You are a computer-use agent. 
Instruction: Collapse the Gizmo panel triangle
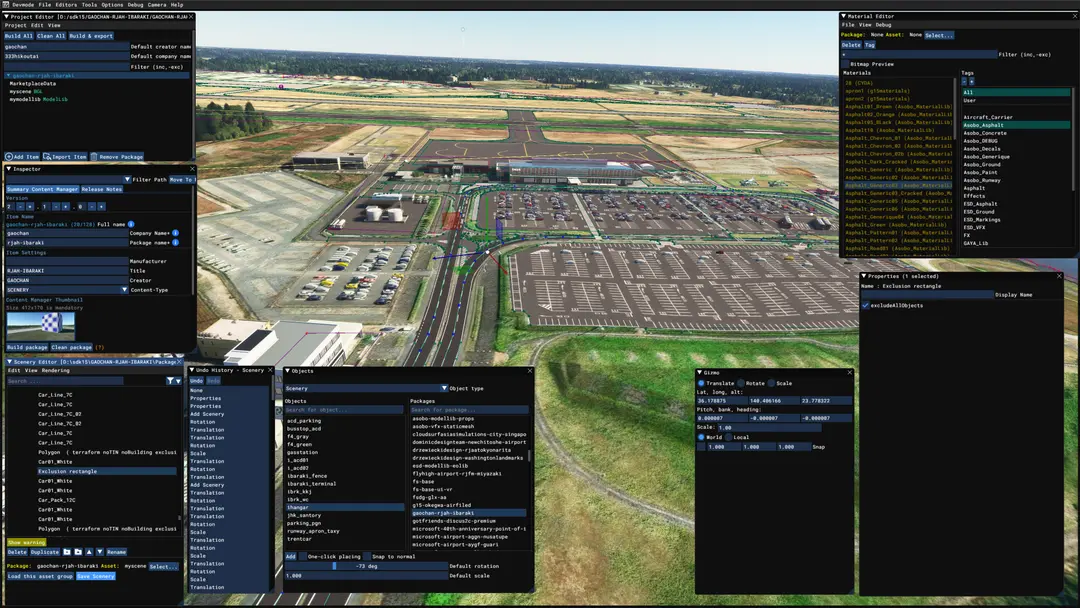pyautogui.click(x=700, y=372)
